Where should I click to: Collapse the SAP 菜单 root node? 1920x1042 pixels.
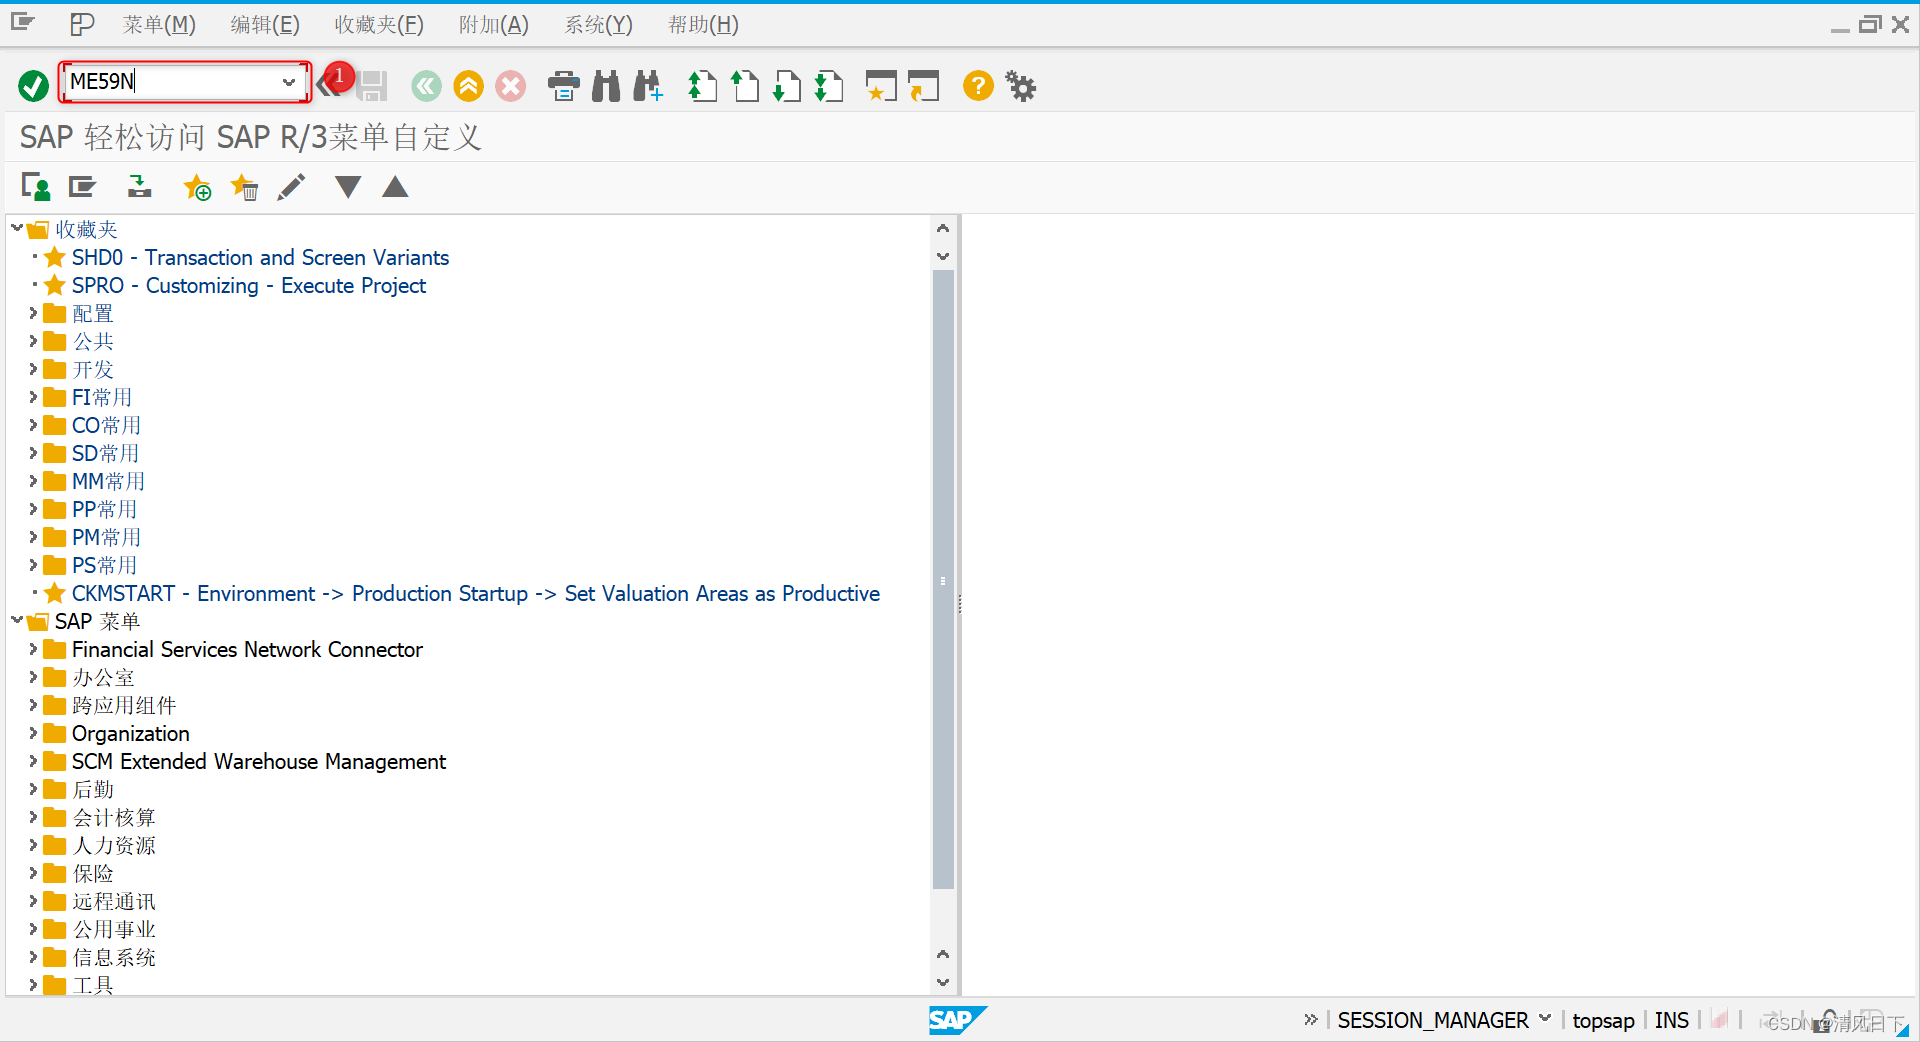17,621
